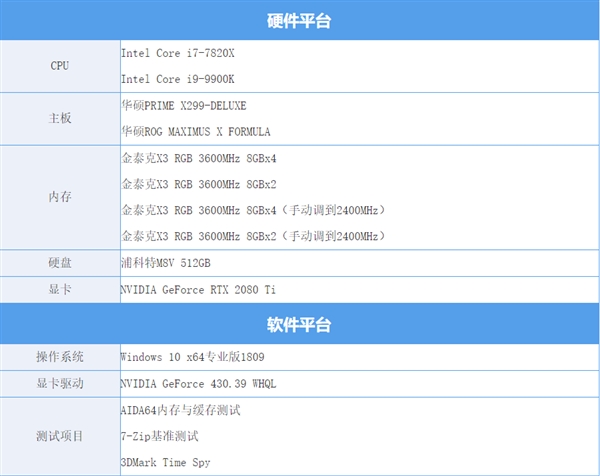Viewport: 600px width, 476px height.
Task: Select 华硕ROG MAXIMUS X FORMULA text
Action: (196, 132)
